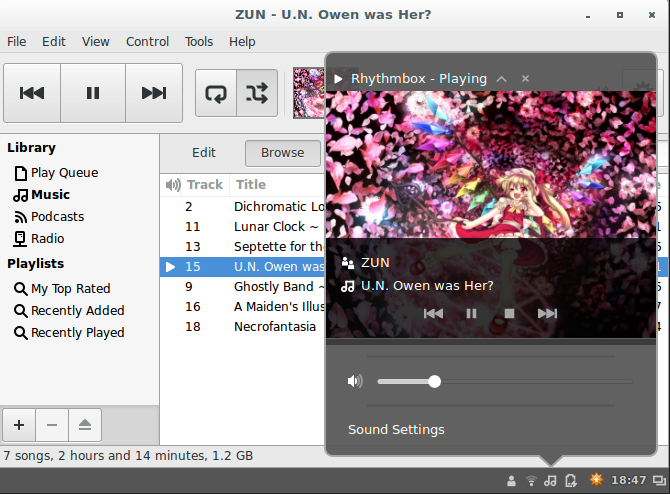Click the add playlist plus button
Screen dimensions: 670x494
click(x=19, y=425)
